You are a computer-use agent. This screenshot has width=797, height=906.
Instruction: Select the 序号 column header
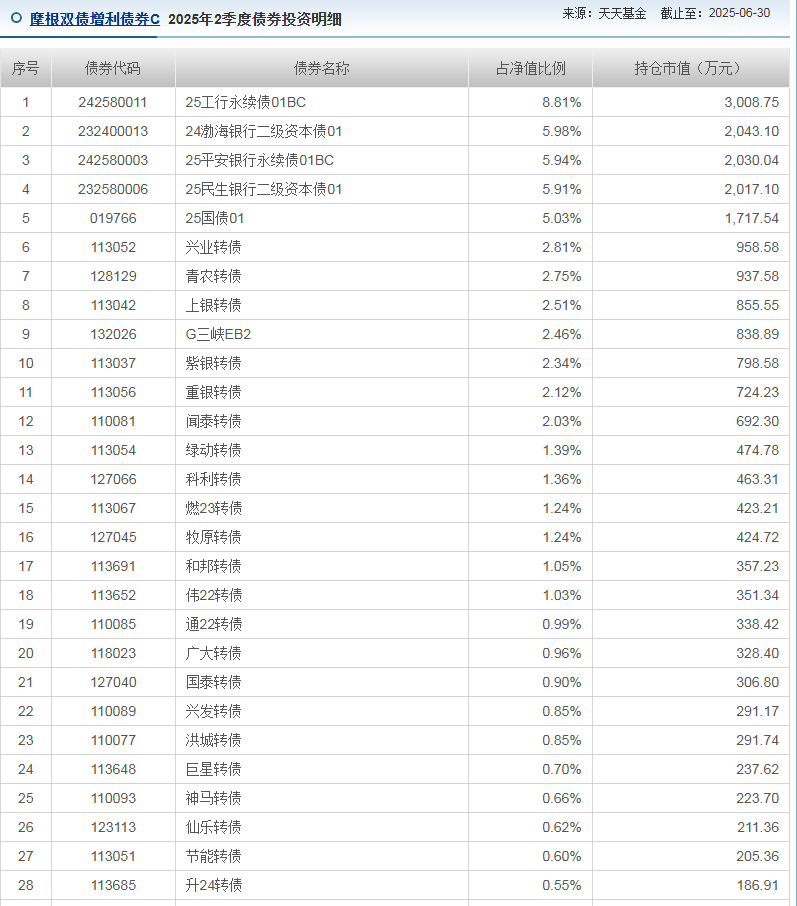tap(25, 68)
